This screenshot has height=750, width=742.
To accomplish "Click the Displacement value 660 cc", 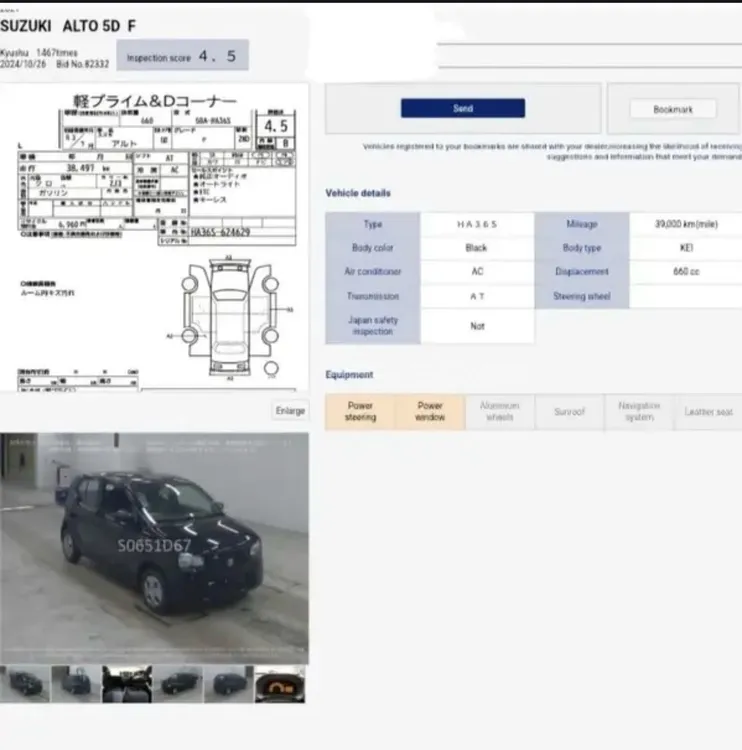I will (x=686, y=272).
